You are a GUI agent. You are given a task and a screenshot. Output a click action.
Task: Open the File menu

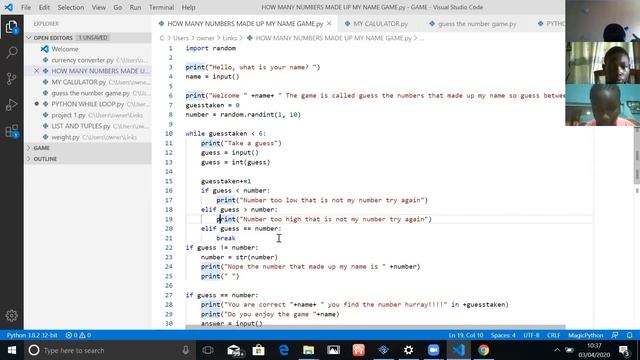click(x=26, y=7)
